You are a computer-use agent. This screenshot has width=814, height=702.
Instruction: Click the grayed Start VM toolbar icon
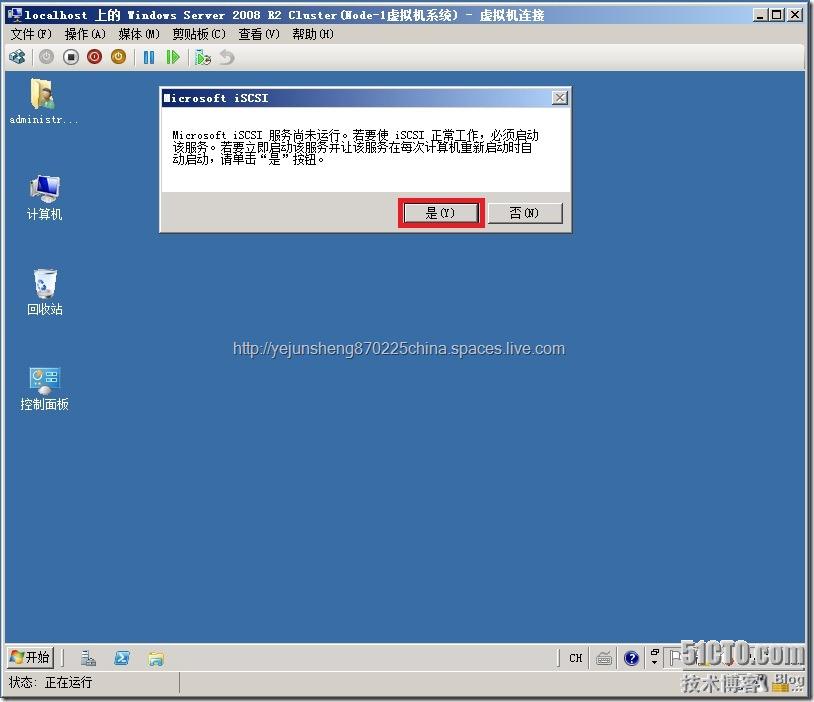pyautogui.click(x=46, y=57)
